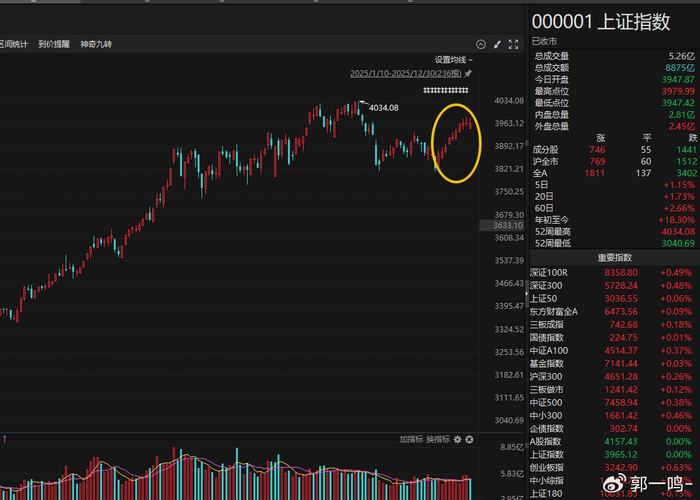Open the 设置均线 moving average dropdown
The height and width of the screenshot is (500, 700).
pos(454,60)
